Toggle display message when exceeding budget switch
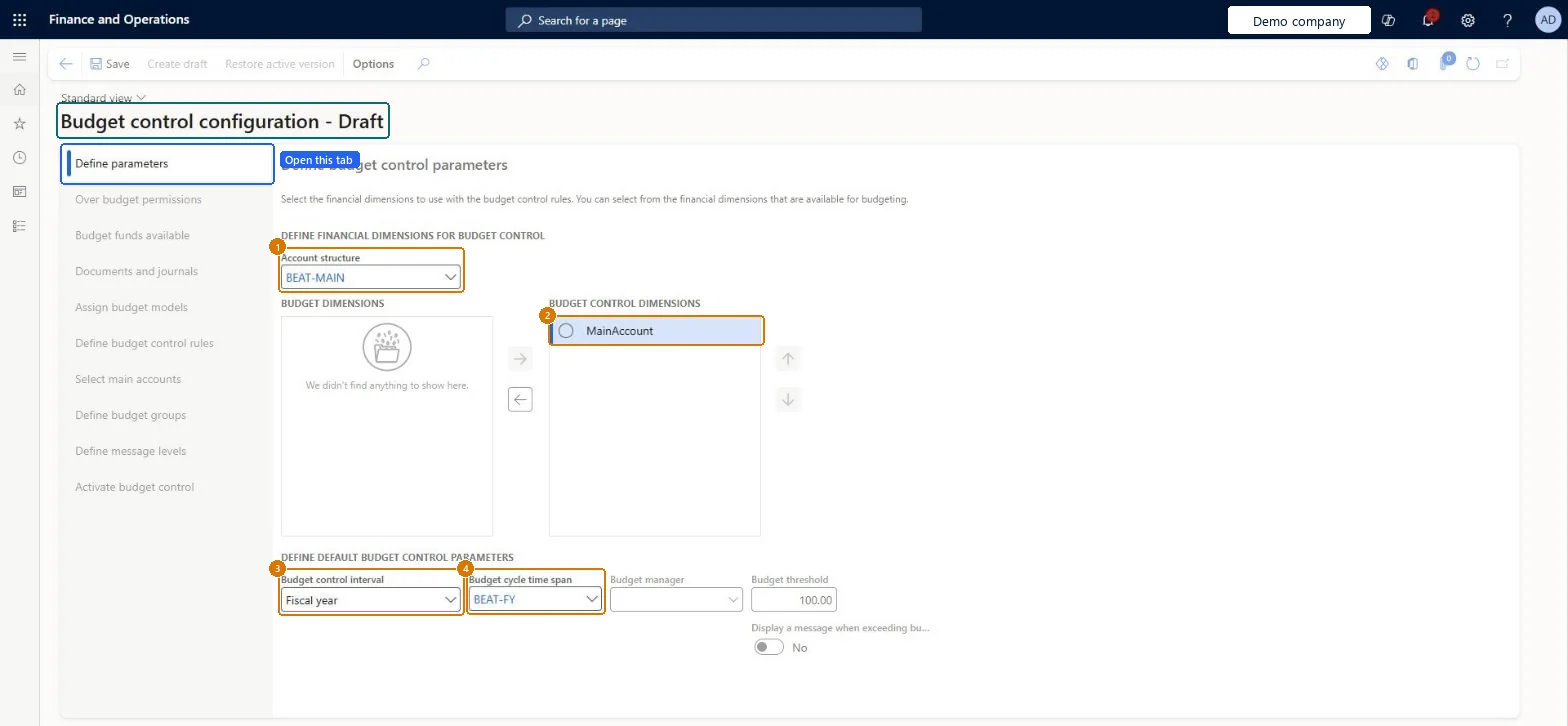 [769, 647]
